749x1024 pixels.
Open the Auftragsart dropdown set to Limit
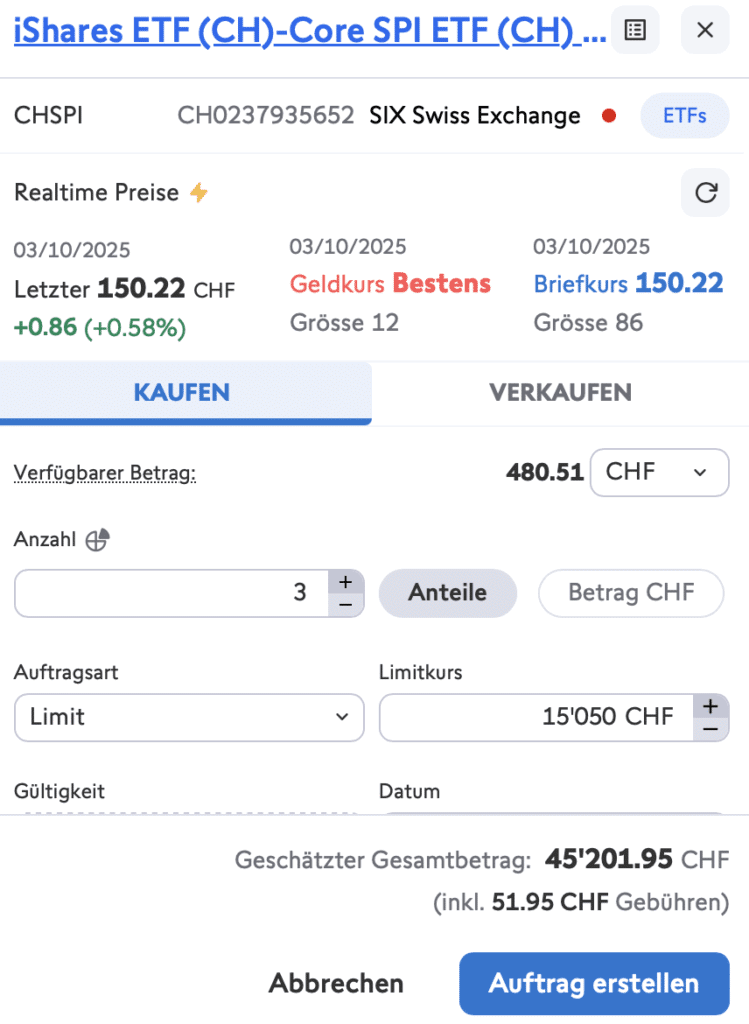[189, 717]
